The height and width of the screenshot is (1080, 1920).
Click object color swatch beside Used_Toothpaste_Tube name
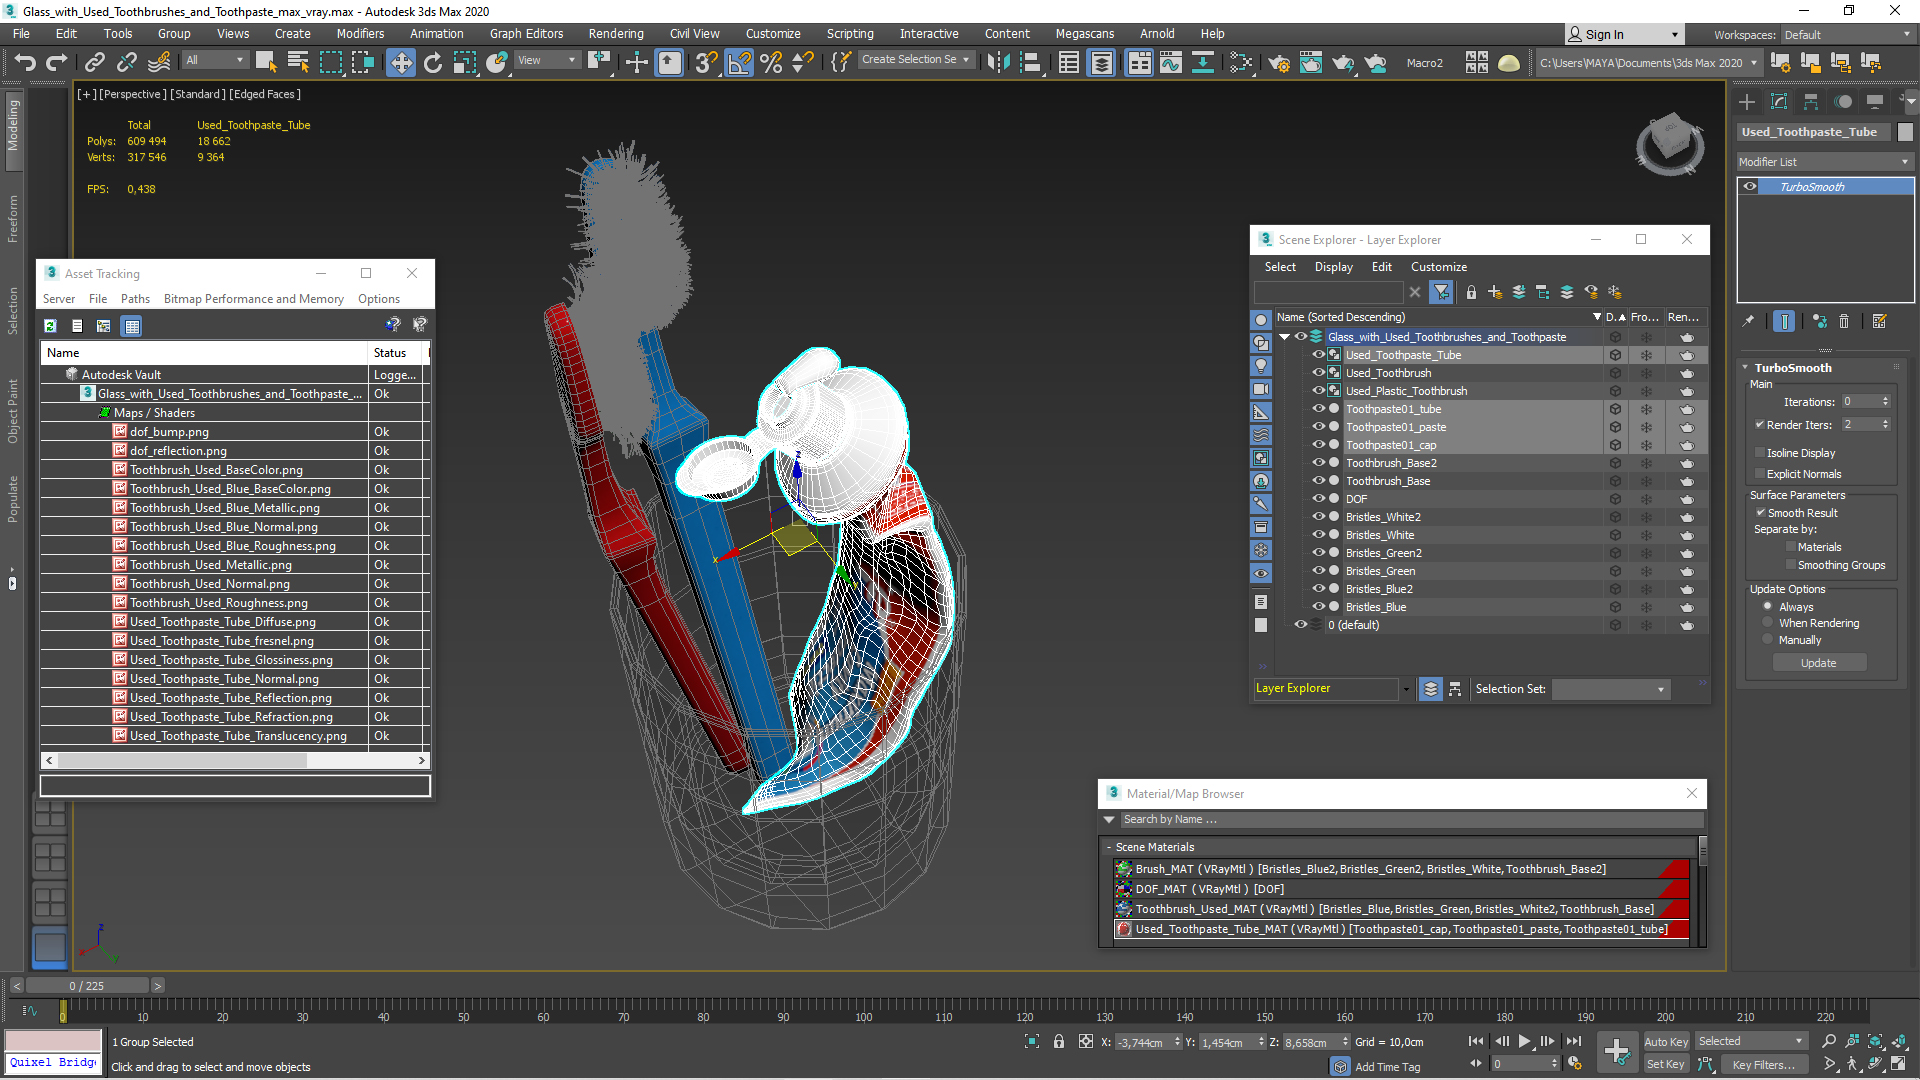click(1905, 132)
